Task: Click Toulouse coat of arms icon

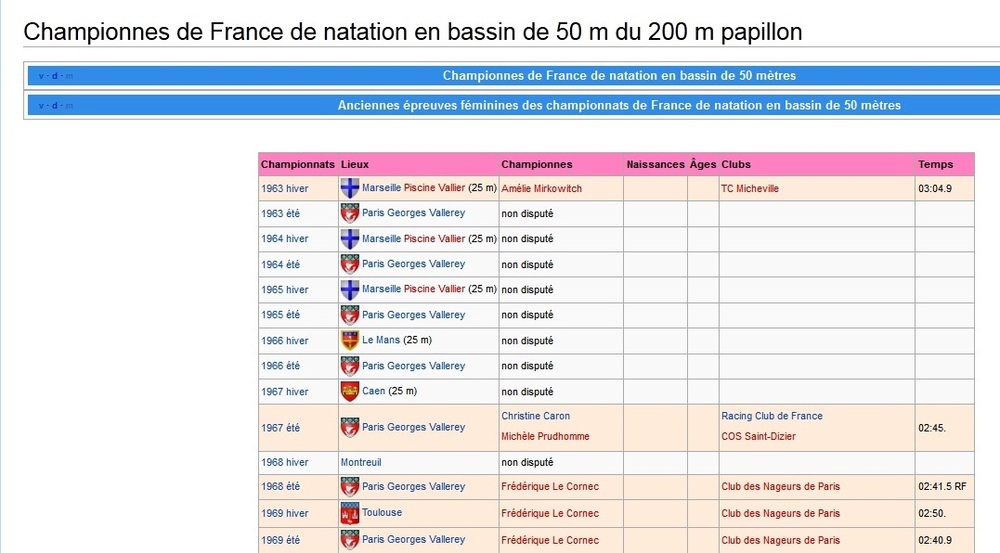Action: (349, 513)
